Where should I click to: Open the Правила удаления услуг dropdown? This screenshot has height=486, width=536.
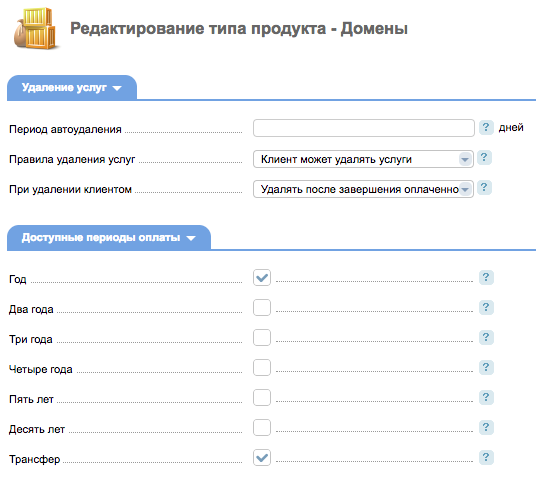363,159
